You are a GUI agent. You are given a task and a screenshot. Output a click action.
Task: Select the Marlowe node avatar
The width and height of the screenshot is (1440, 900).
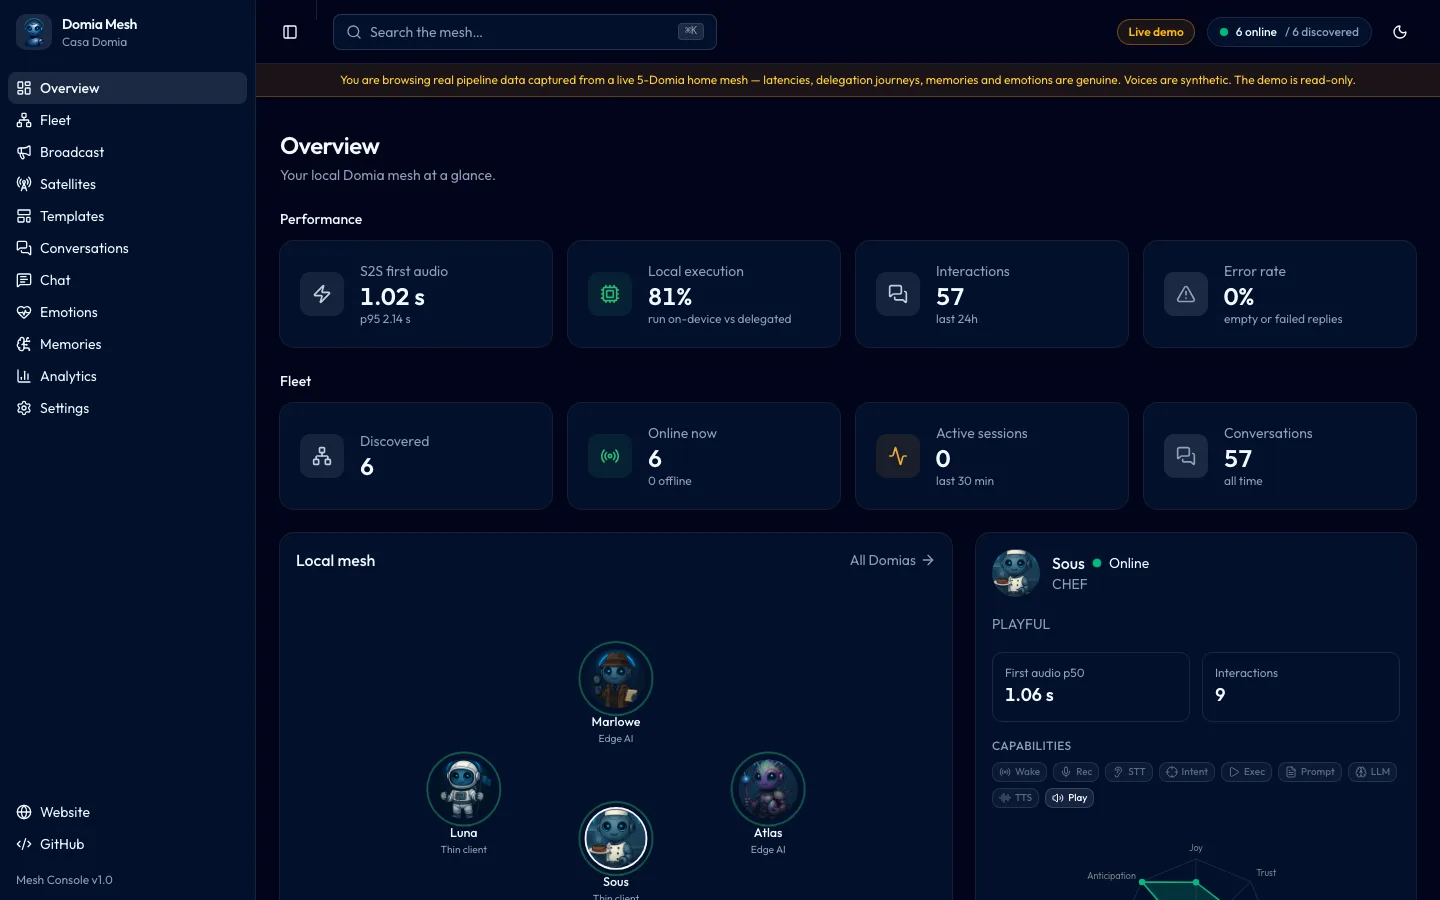[616, 678]
